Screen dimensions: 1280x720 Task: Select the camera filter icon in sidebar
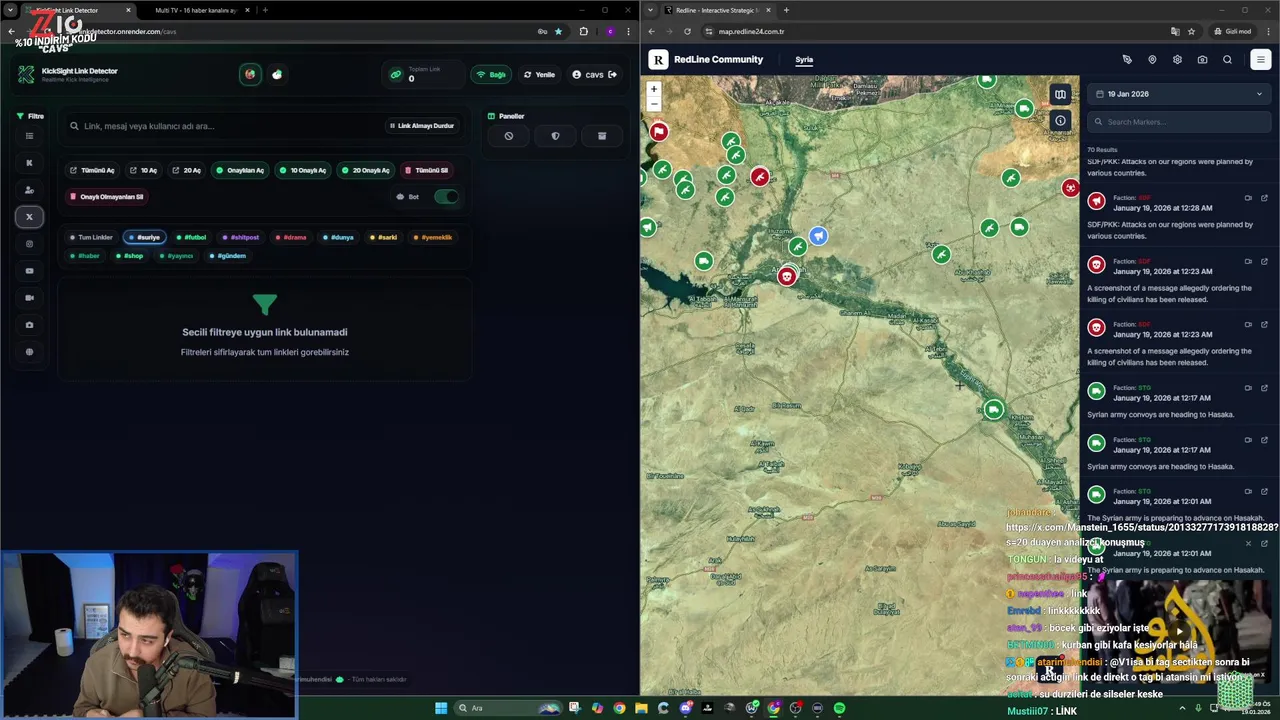tap(29, 325)
